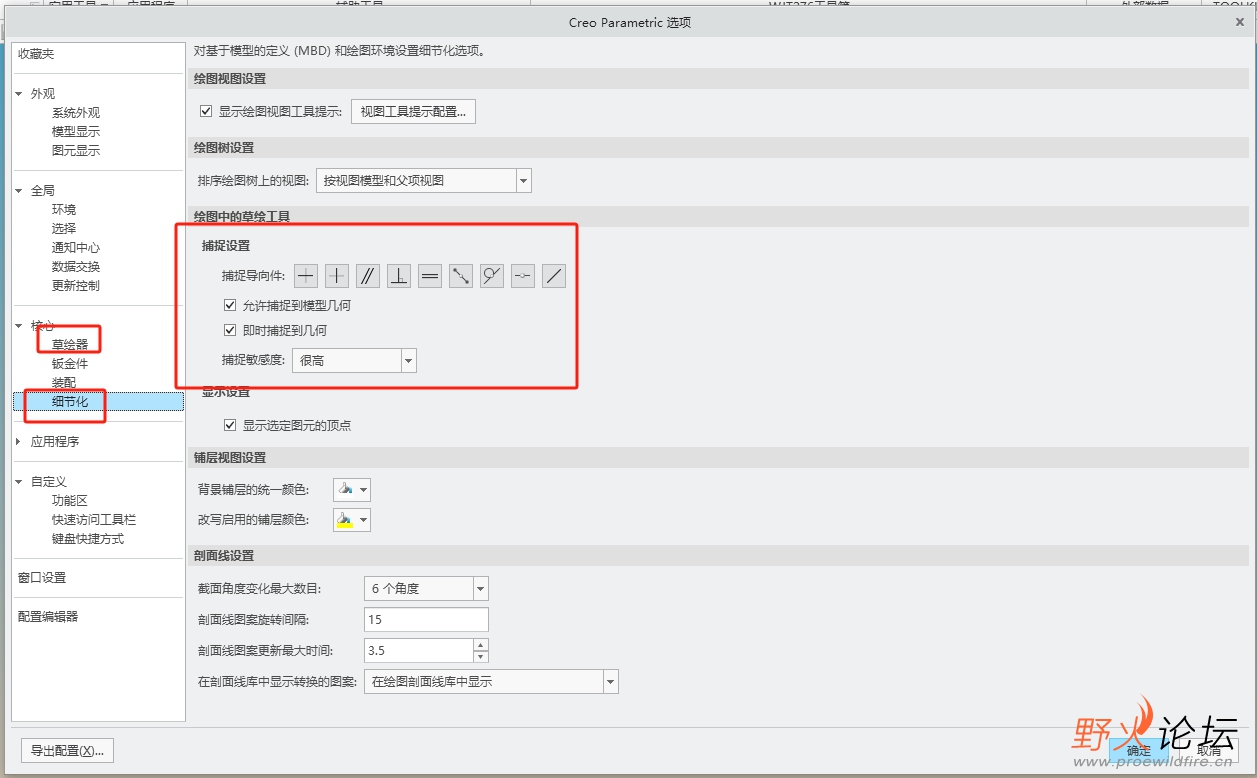Toggle the tangent snap guide icon
Image resolution: width=1257 pixels, height=778 pixels.
[x=492, y=276]
